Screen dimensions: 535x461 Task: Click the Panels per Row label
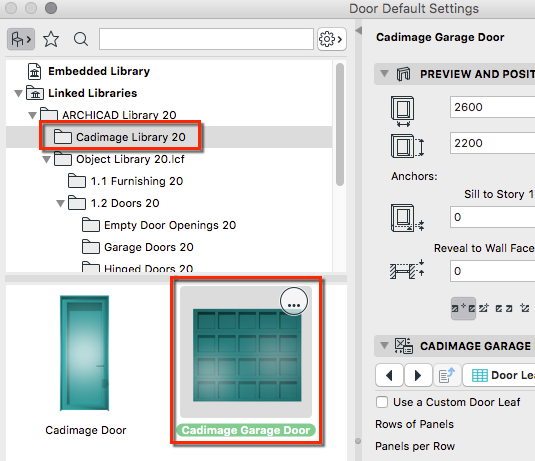pos(415,446)
